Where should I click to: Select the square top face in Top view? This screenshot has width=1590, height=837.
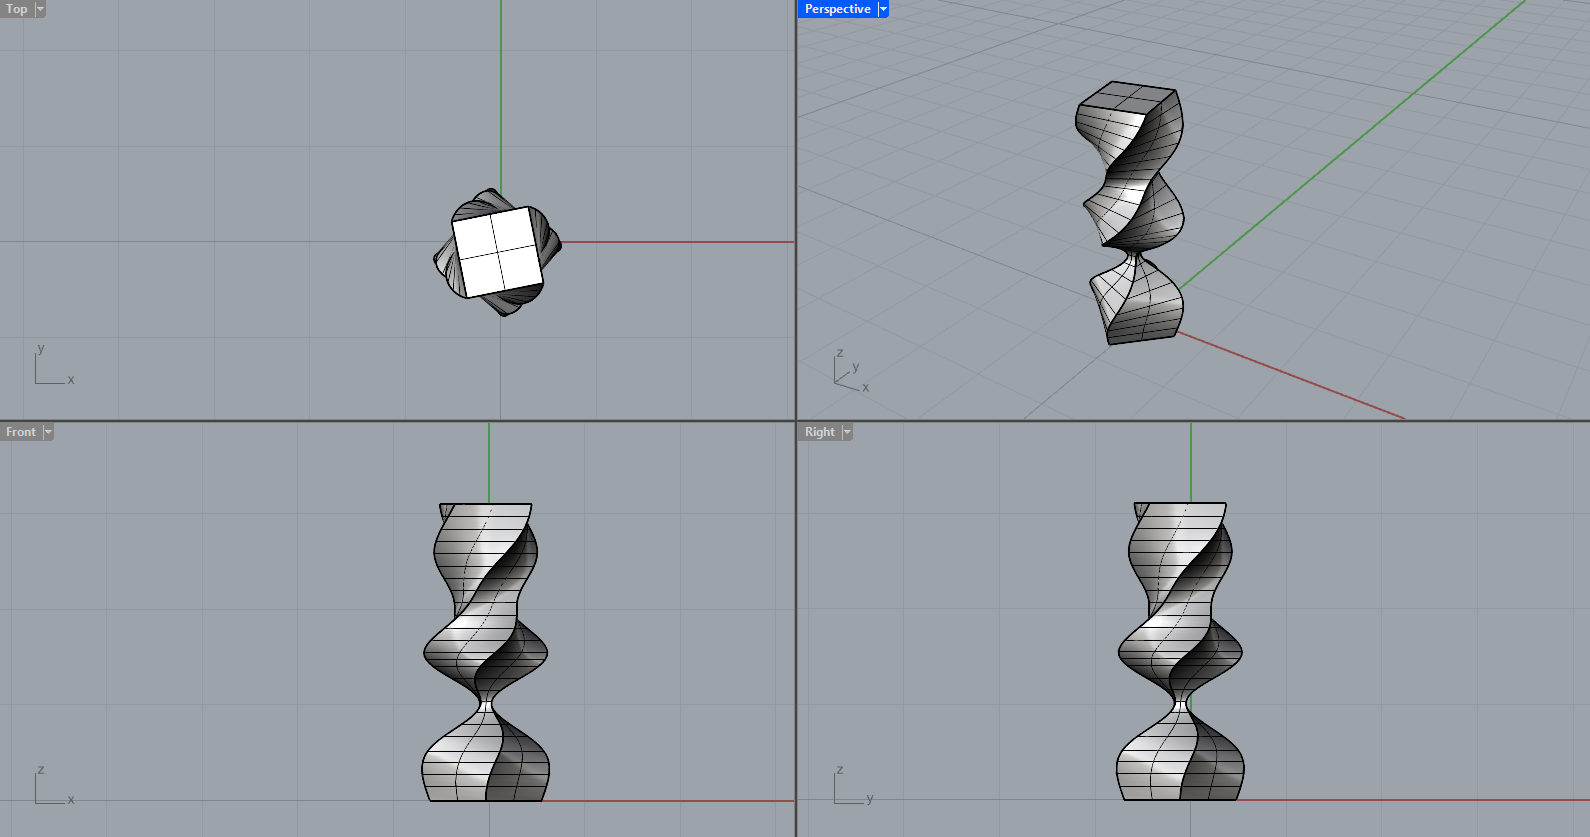tap(498, 252)
